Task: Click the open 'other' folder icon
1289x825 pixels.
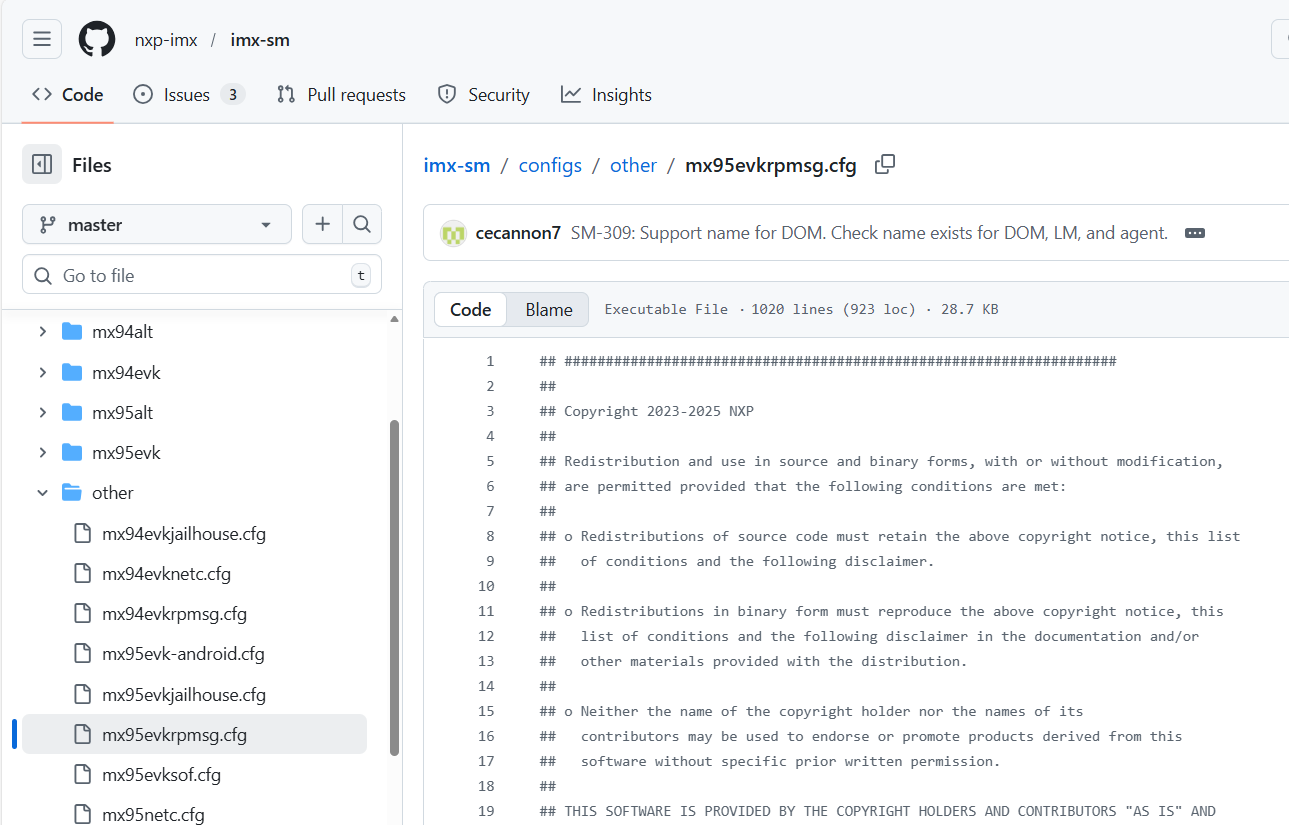Action: (72, 493)
